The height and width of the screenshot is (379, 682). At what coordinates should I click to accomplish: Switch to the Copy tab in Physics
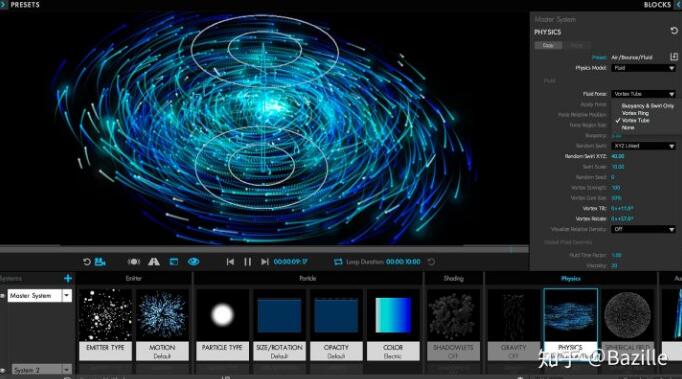(548, 45)
